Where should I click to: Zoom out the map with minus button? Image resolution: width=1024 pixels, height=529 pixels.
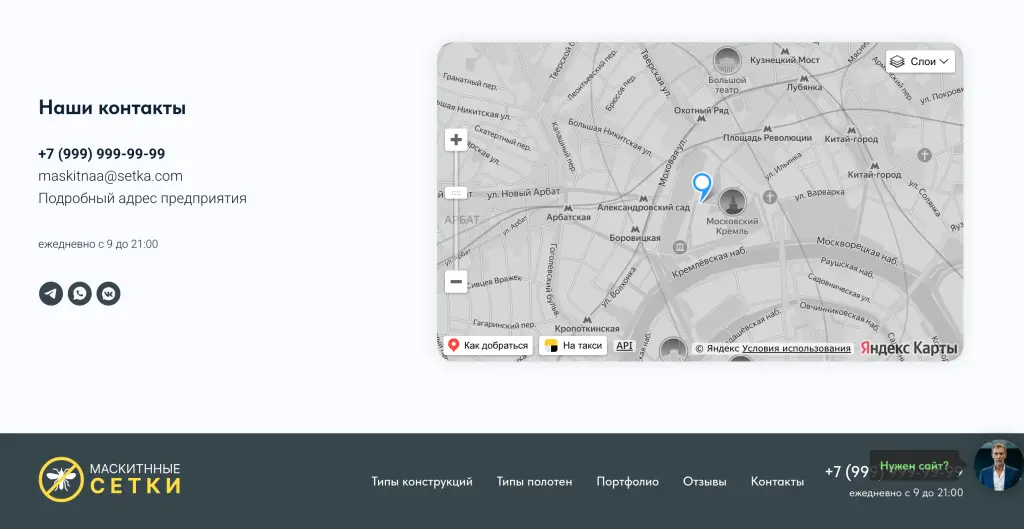(456, 282)
